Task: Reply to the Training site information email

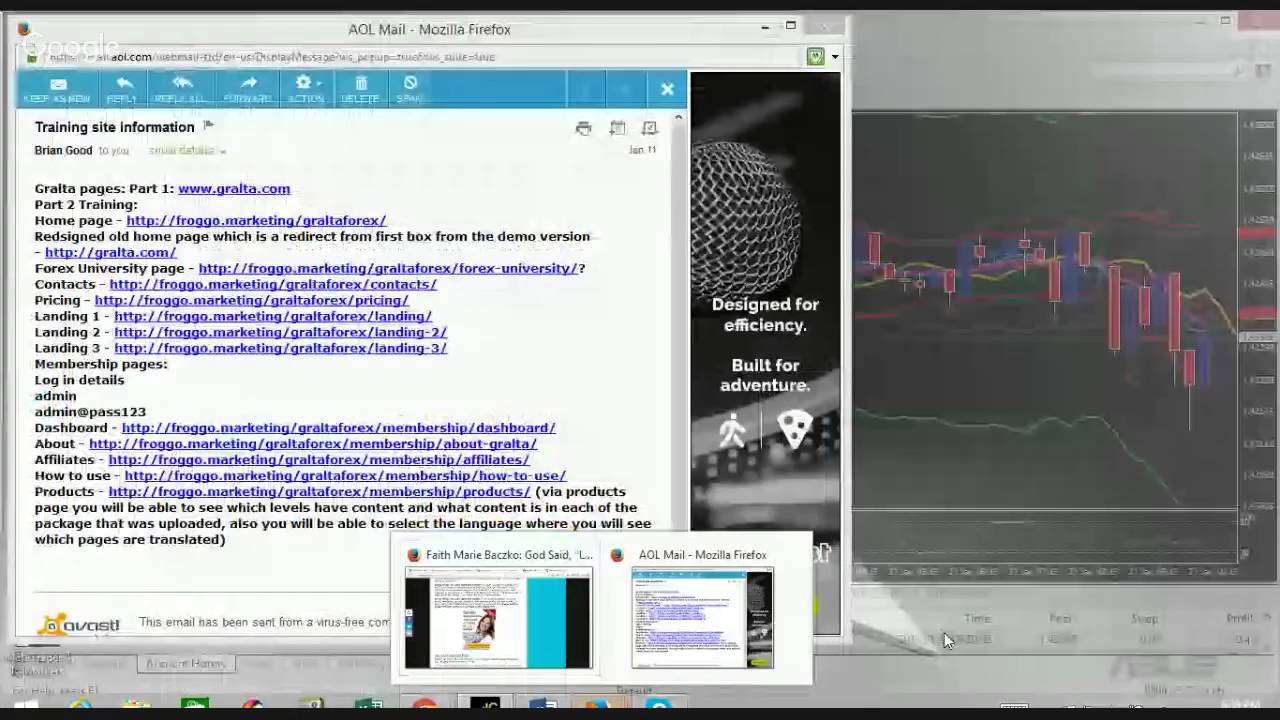Action: click(123, 88)
